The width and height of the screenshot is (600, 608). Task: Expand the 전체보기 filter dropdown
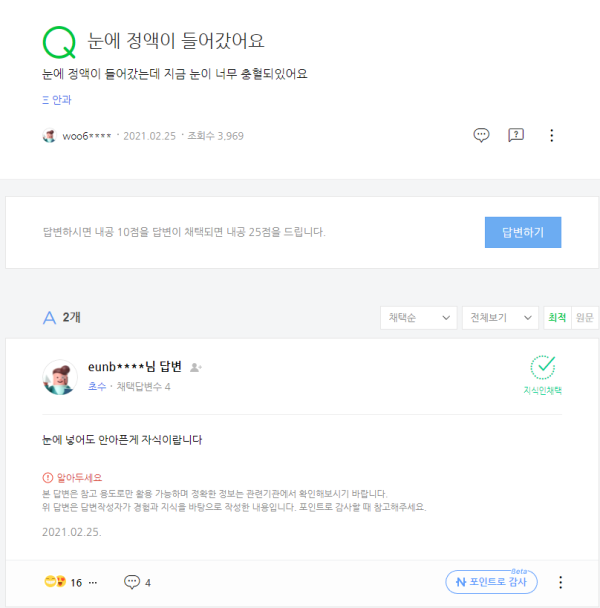[500, 318]
